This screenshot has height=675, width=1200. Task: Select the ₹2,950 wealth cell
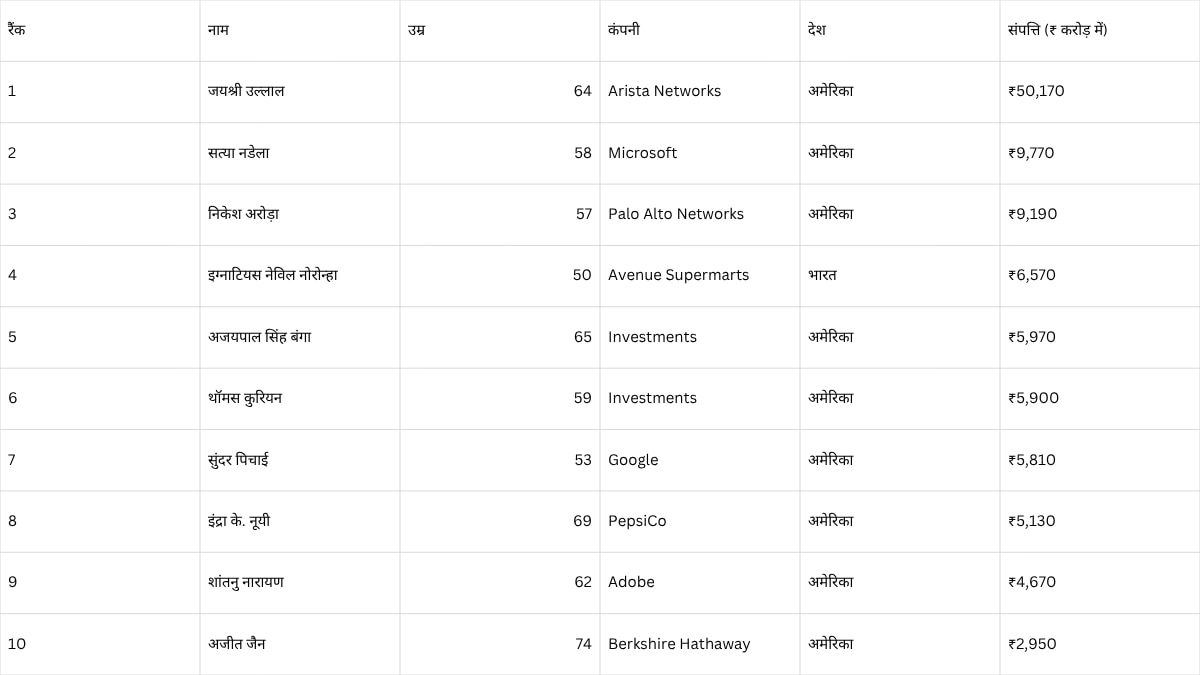point(1032,644)
